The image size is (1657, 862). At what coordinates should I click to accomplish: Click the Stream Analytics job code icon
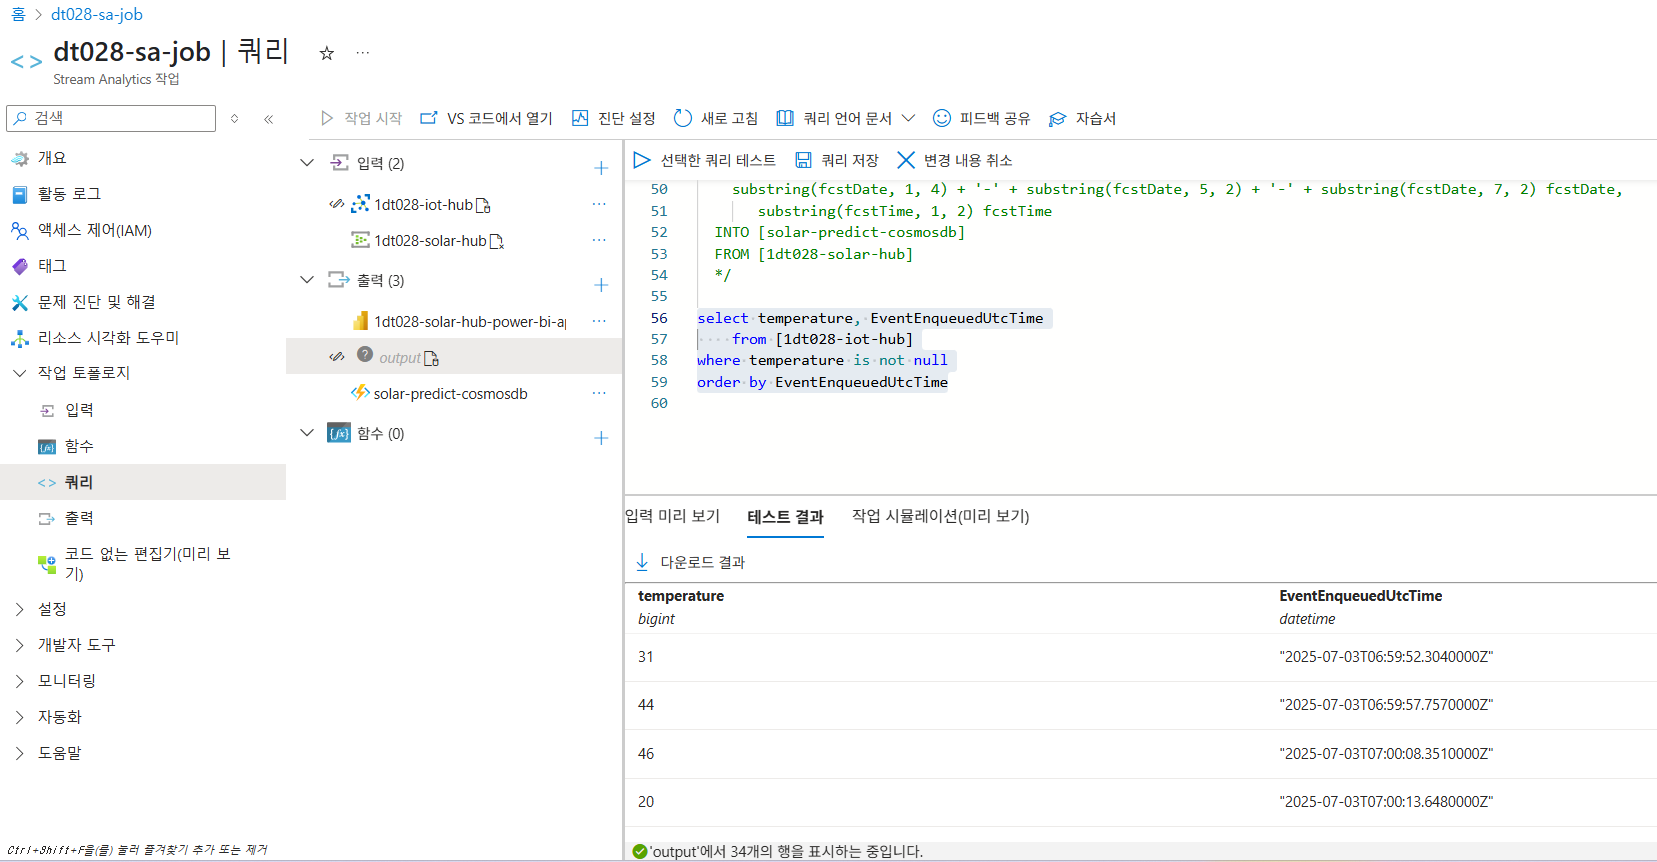coord(26,62)
